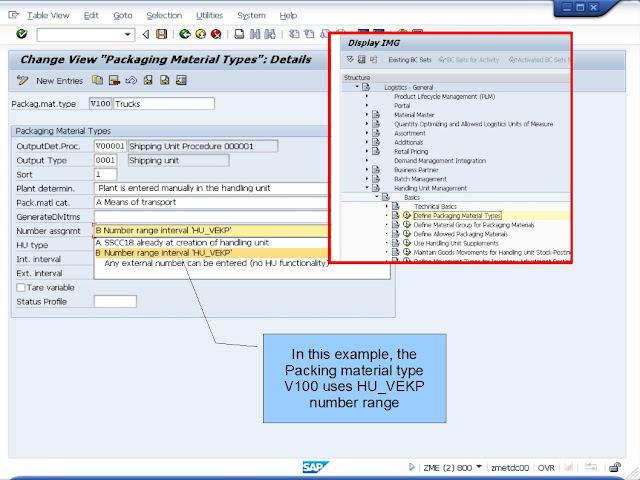The image size is (640, 480).
Task: Select Any external number can be entered option
Action: tap(216, 263)
